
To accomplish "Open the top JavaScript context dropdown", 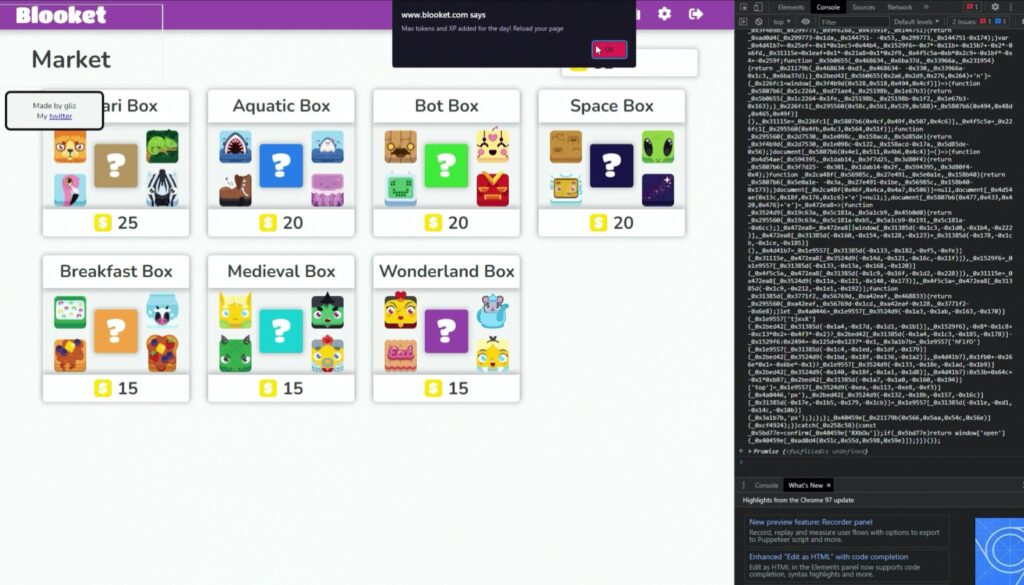I will tap(782, 22).
